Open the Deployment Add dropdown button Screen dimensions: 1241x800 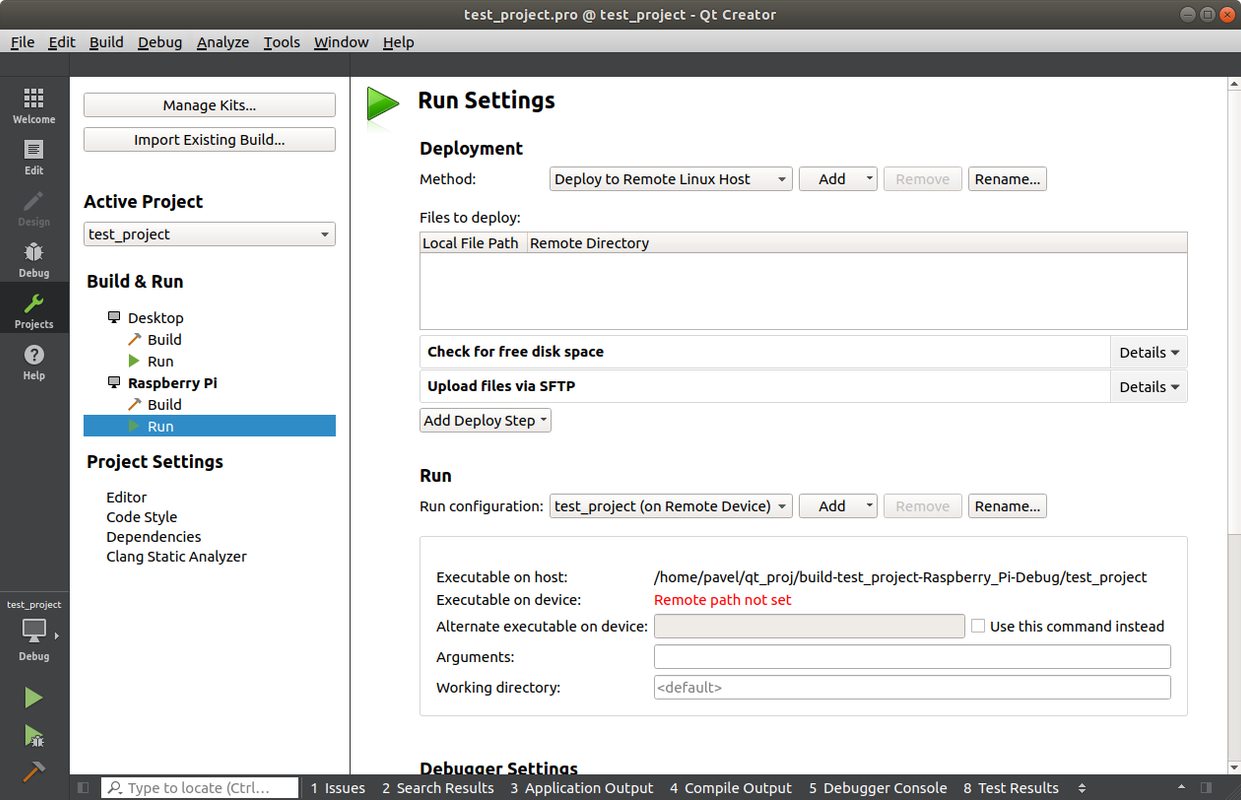tap(838, 179)
